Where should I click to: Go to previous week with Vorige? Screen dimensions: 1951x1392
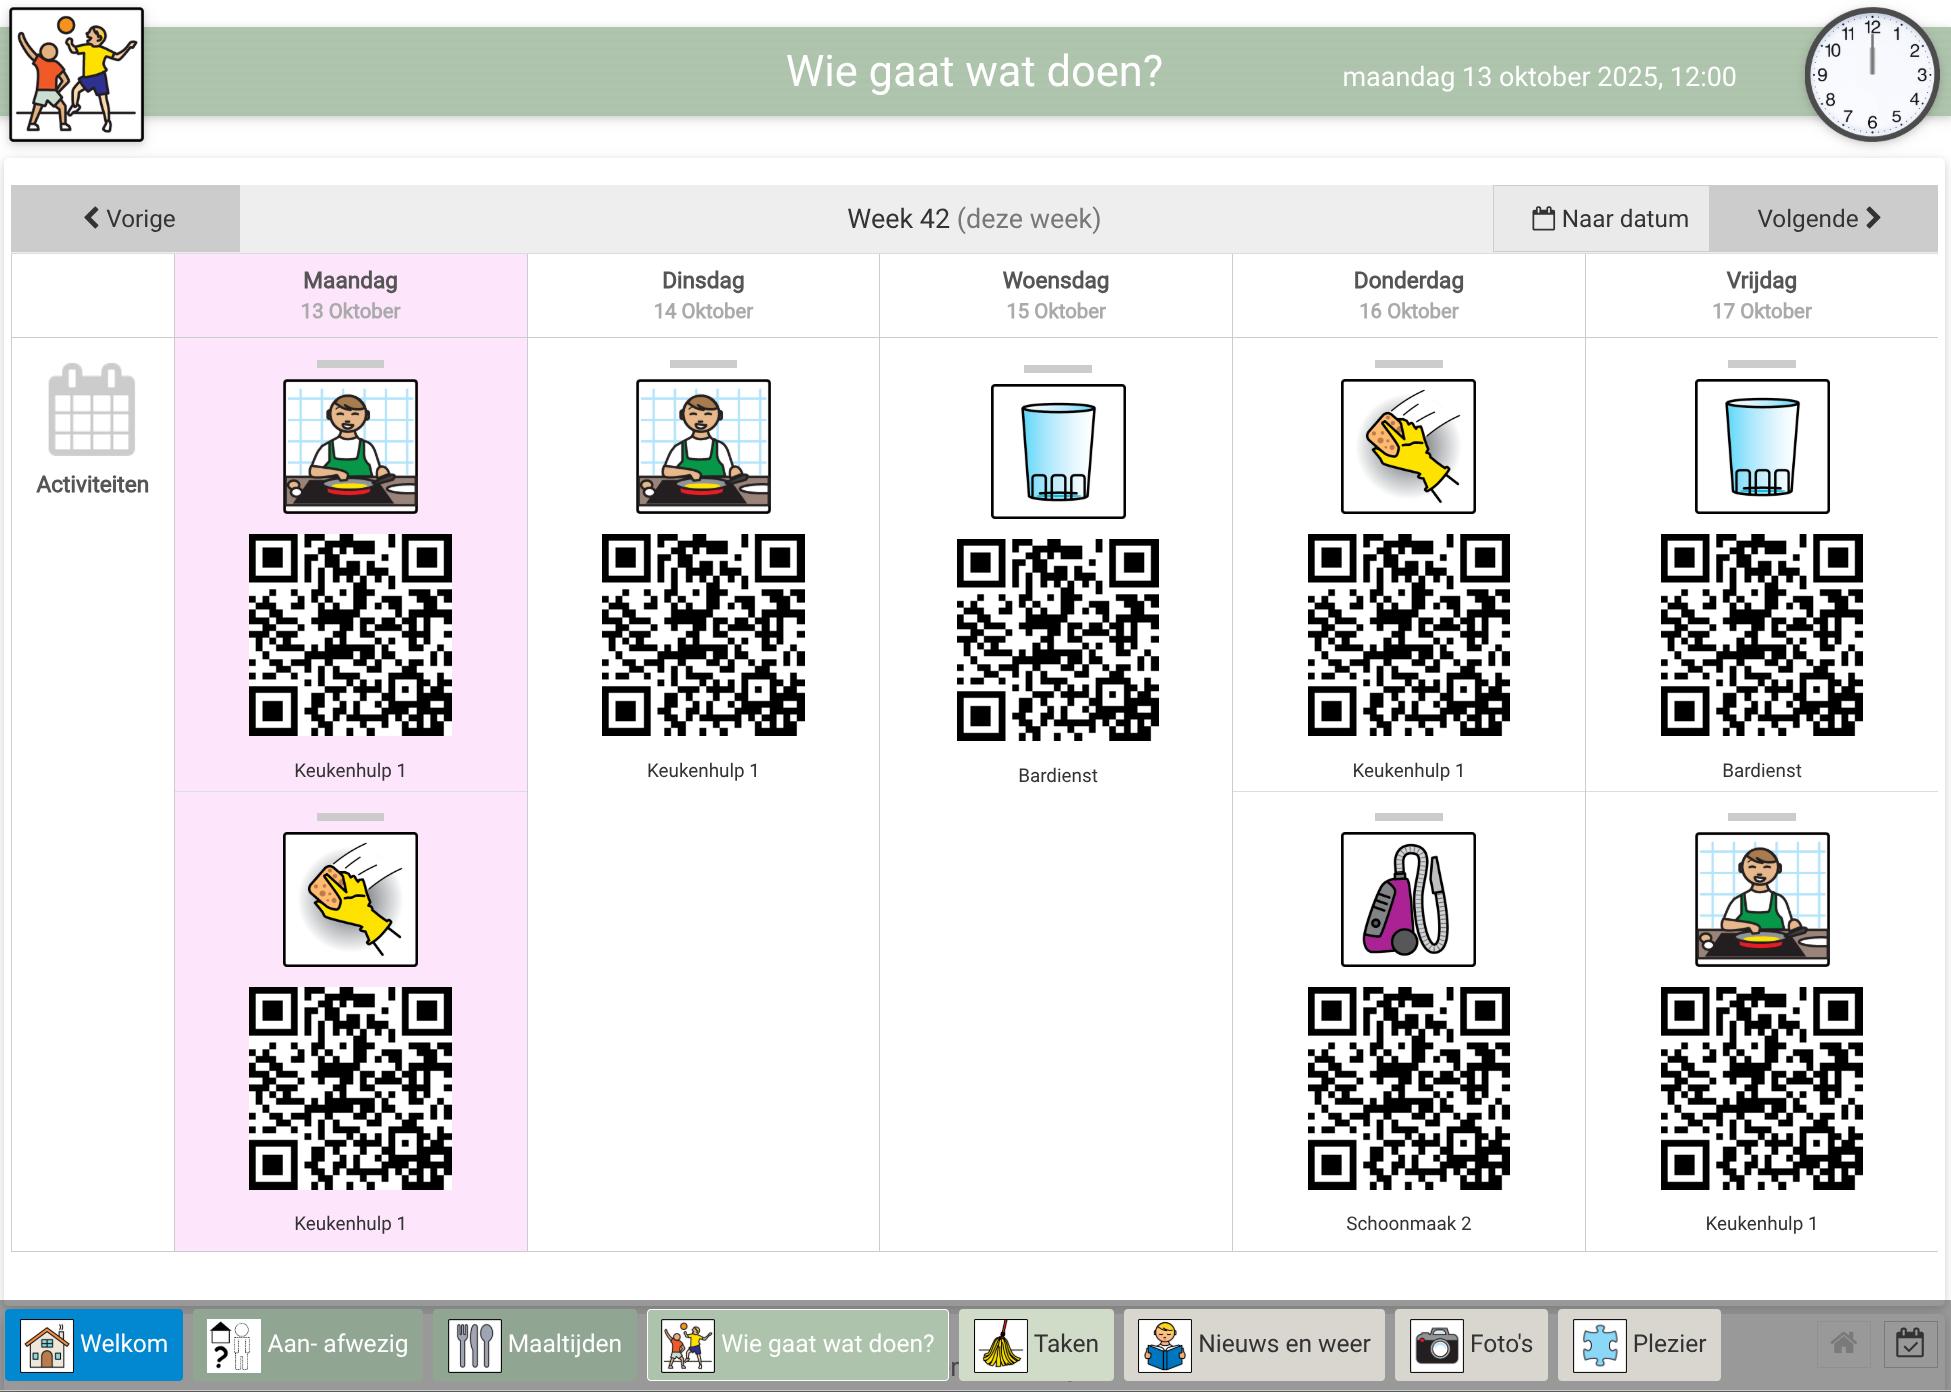127,219
